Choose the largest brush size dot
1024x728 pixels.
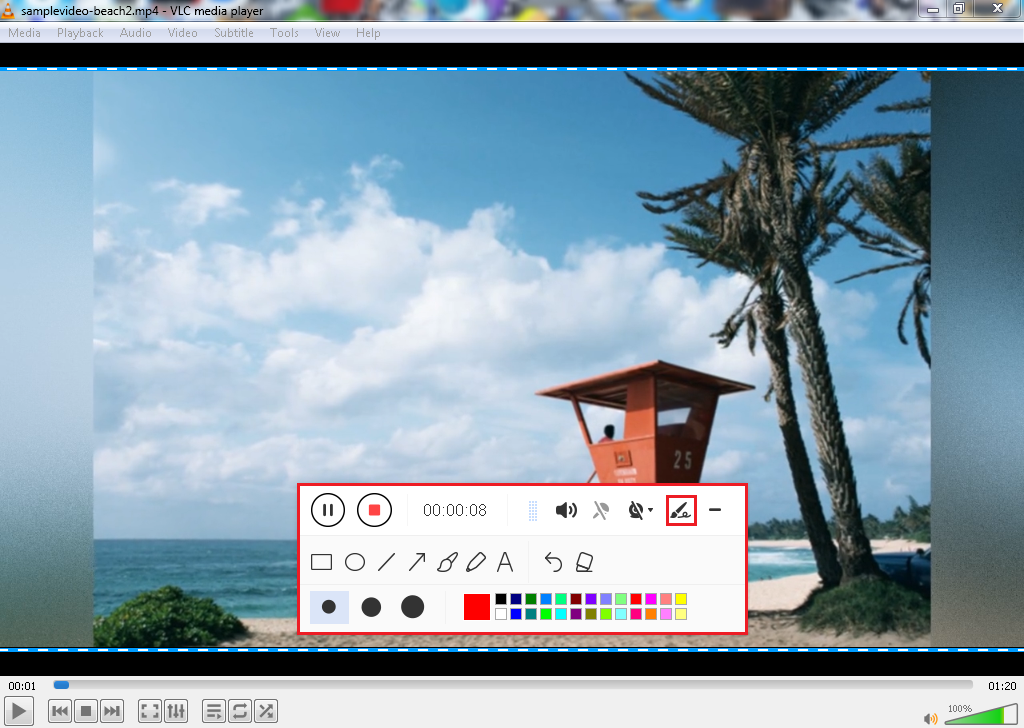412,607
